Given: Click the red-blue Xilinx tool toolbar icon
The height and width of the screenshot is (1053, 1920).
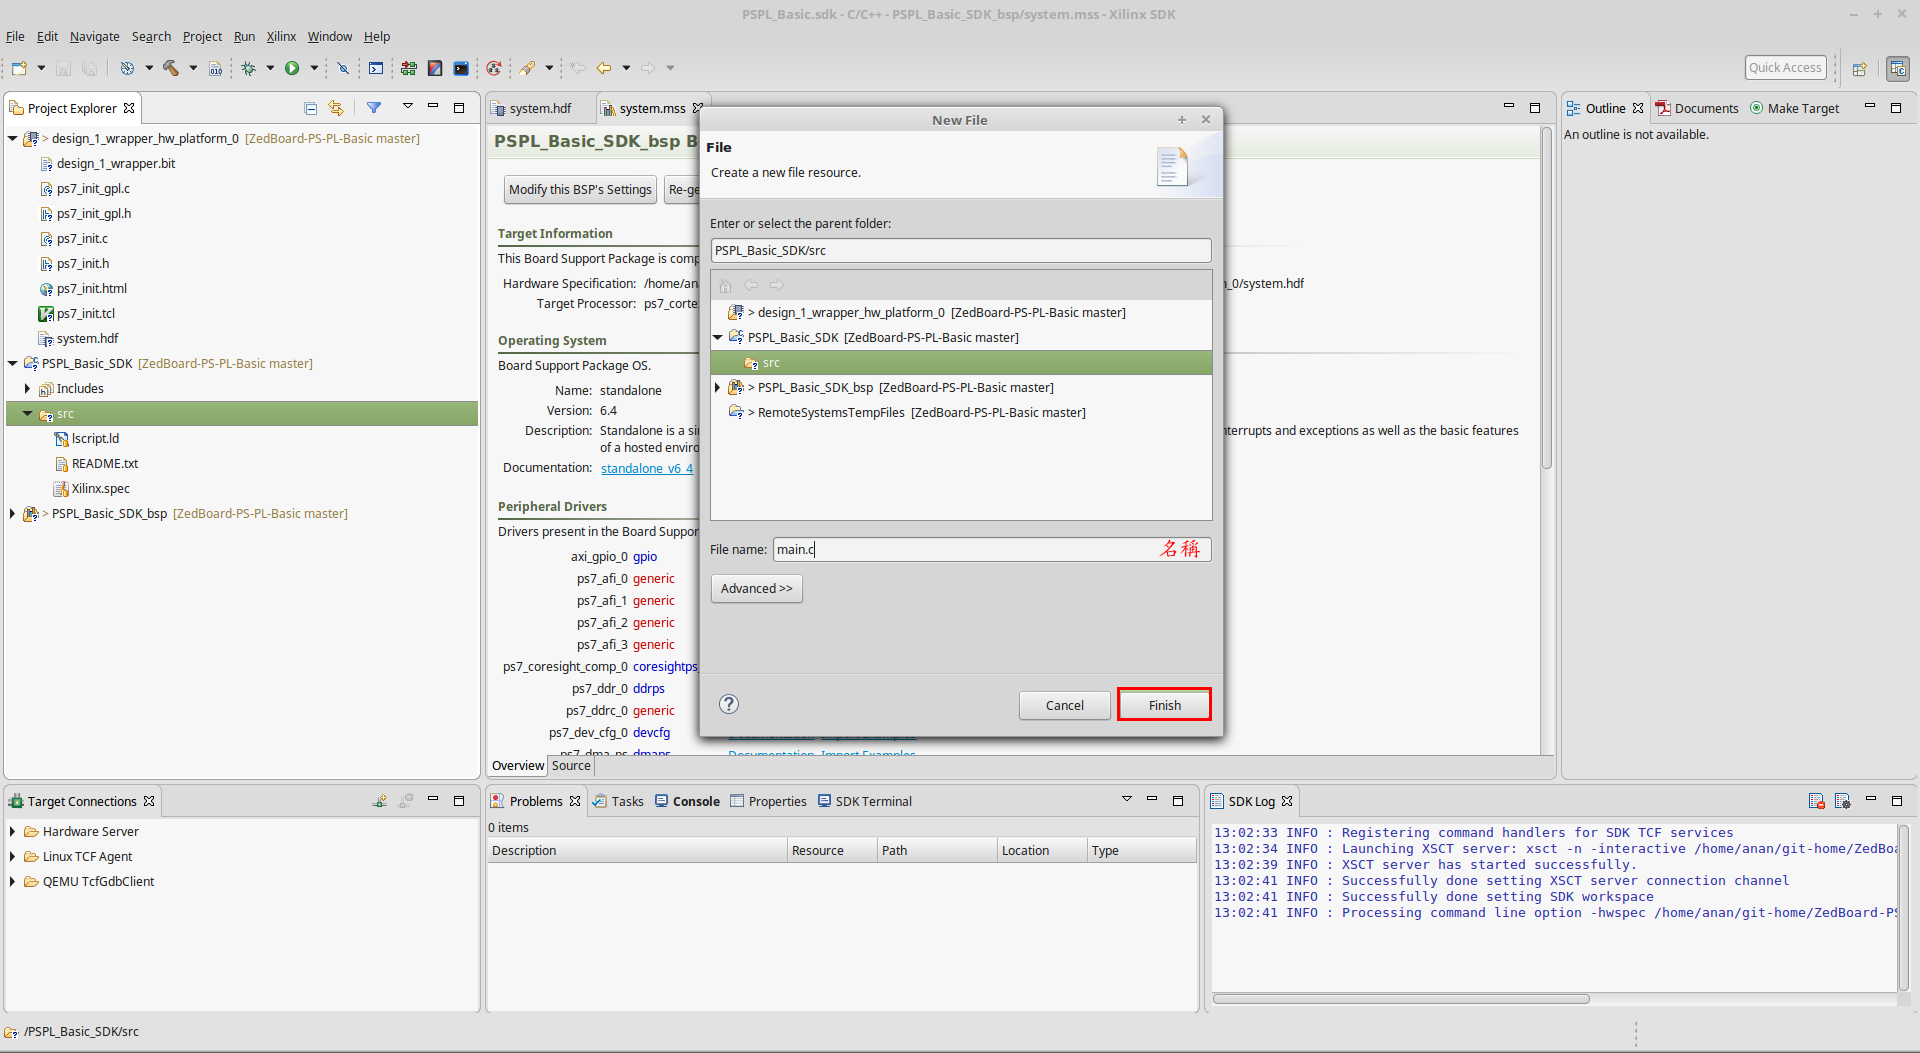Looking at the screenshot, I should coord(435,68).
